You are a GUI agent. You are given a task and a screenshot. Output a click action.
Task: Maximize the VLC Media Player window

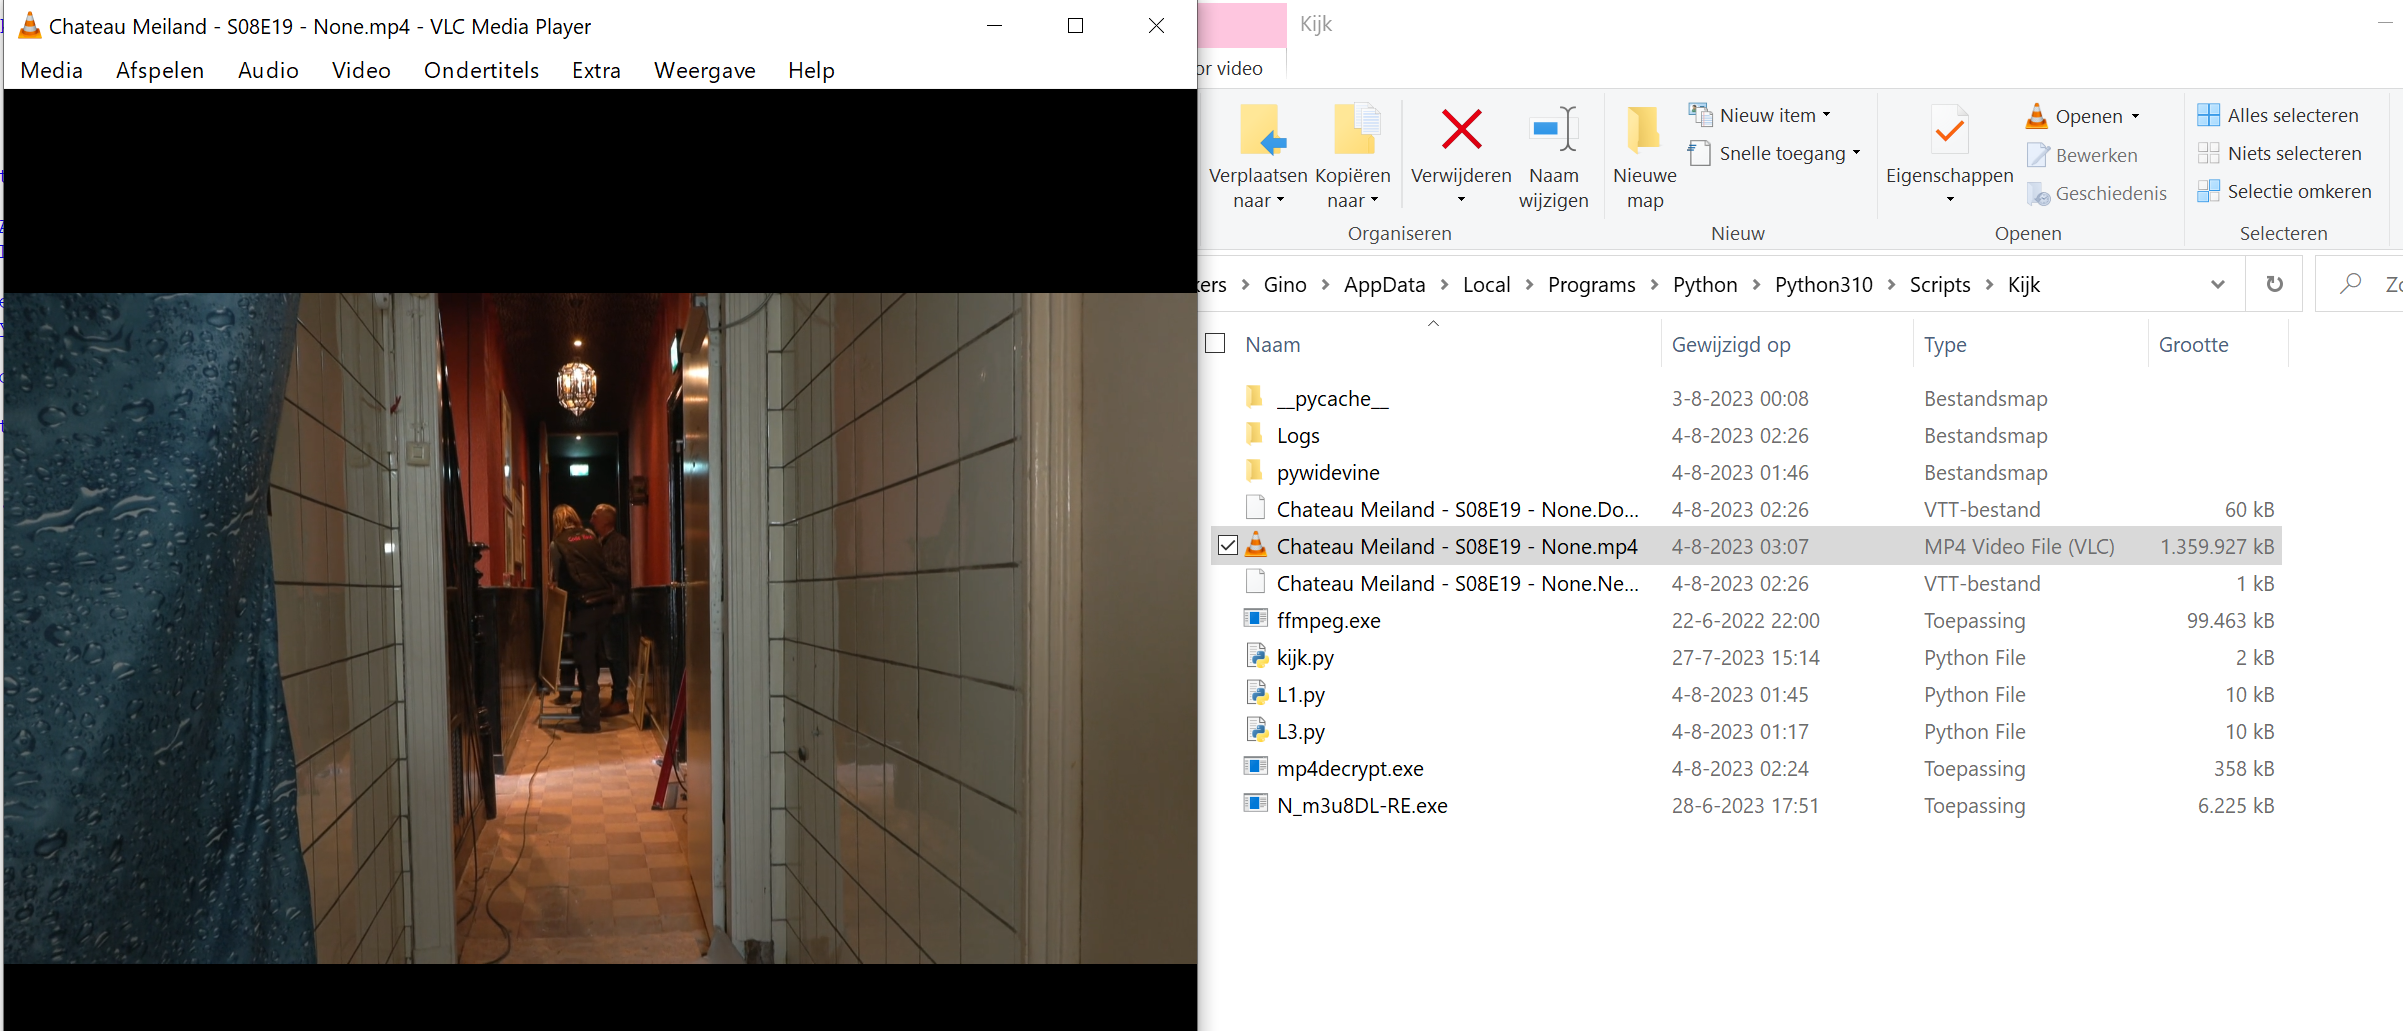pos(1075,26)
